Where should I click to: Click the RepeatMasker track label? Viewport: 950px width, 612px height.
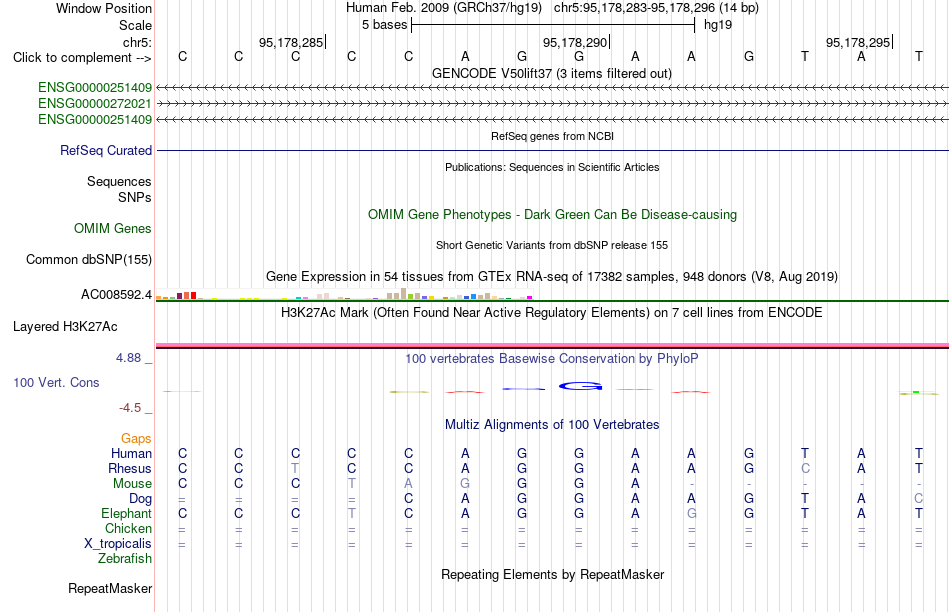click(x=110, y=588)
